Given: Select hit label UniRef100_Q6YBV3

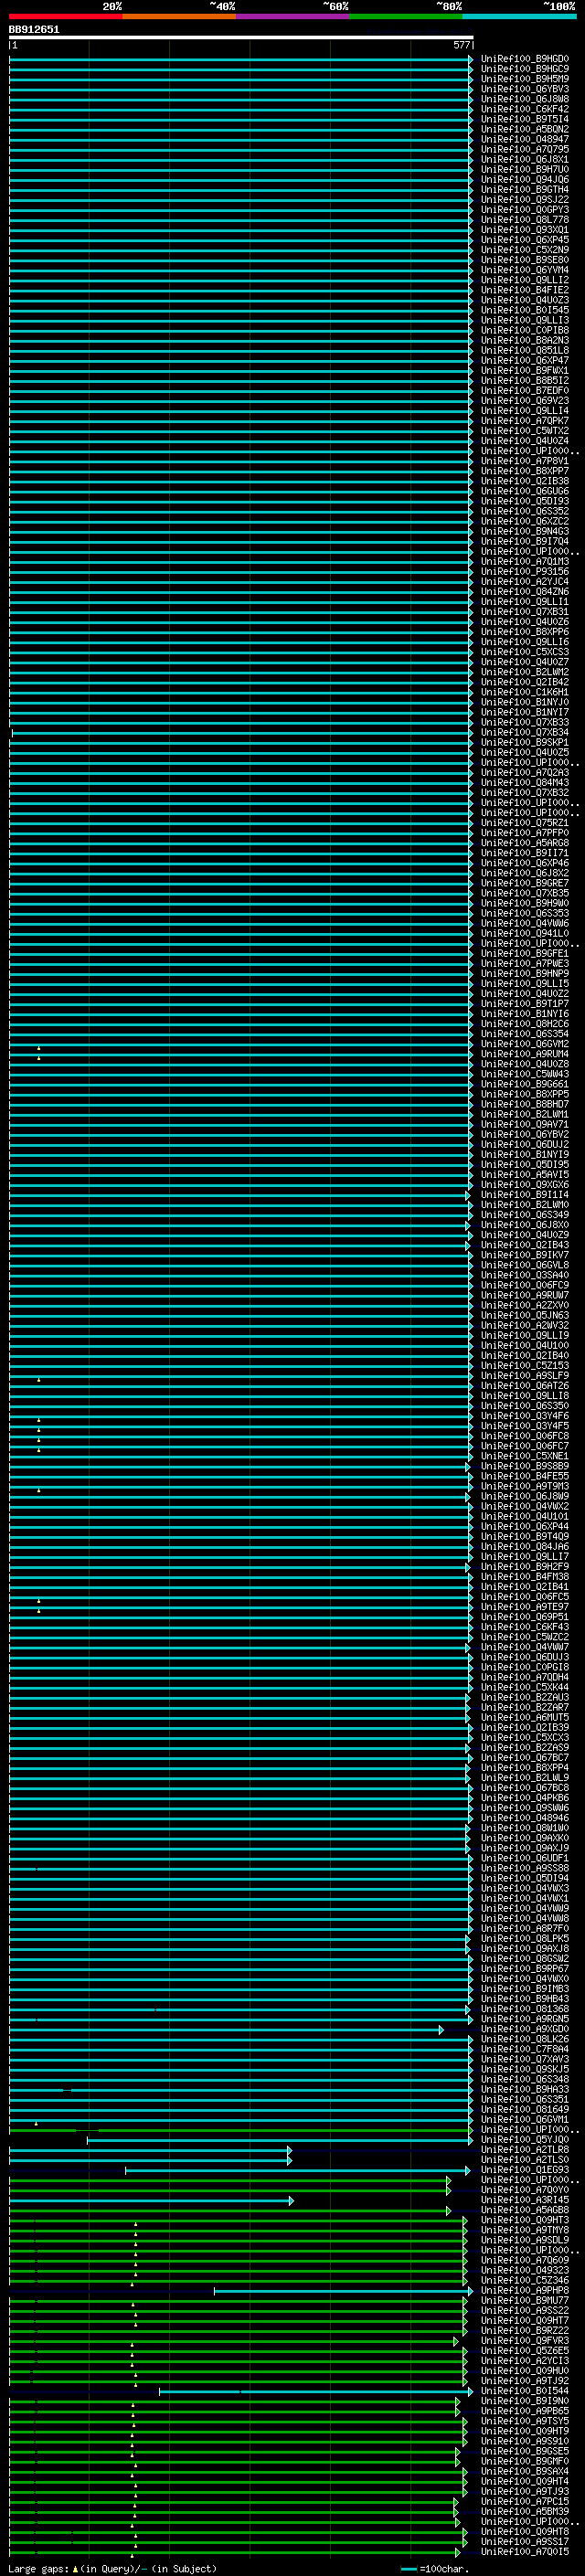Looking at the screenshot, I should tap(525, 89).
